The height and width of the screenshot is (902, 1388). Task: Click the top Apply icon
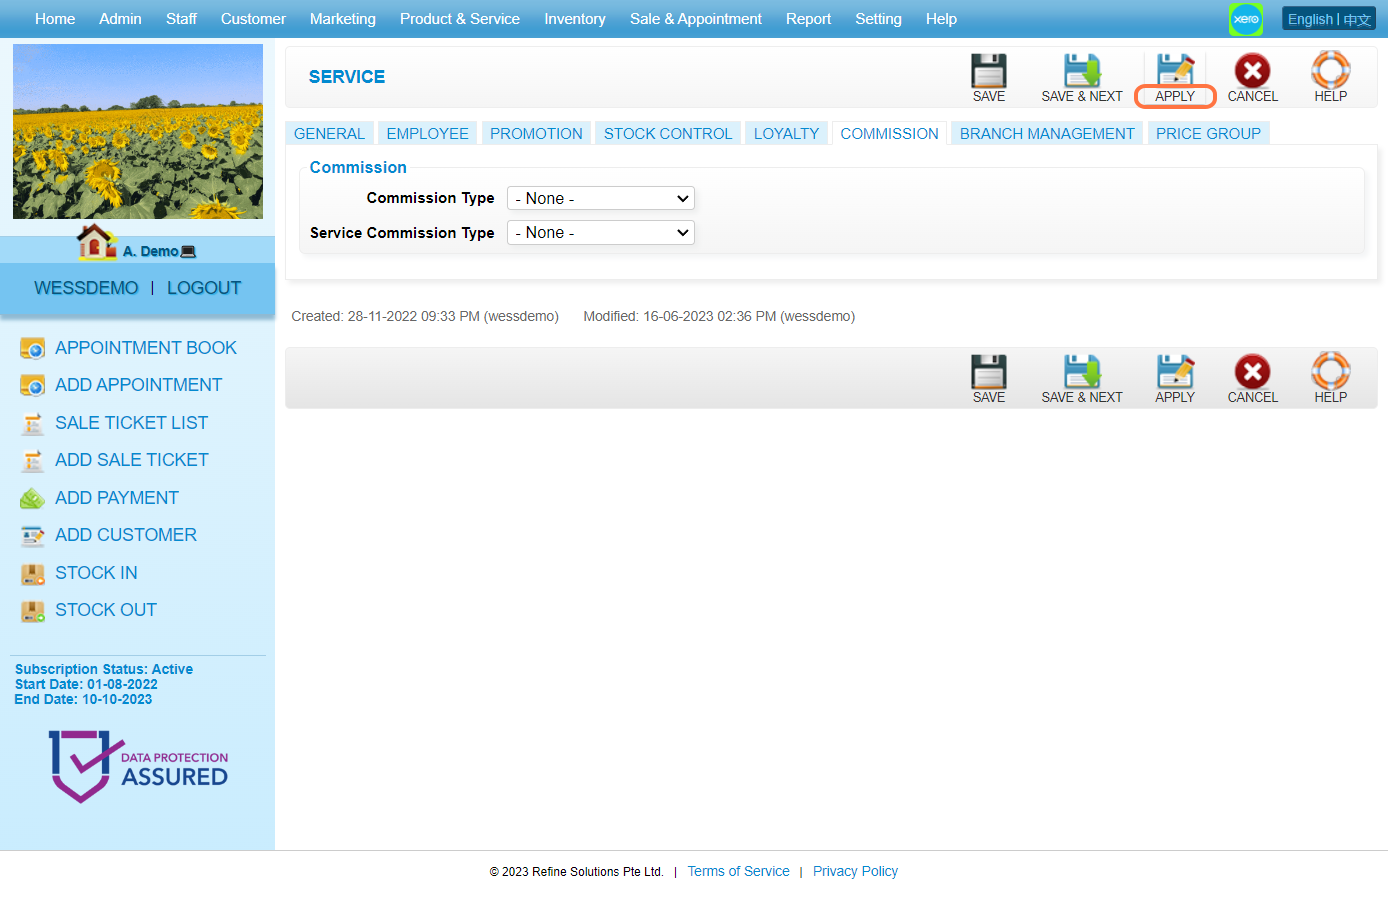(x=1175, y=71)
